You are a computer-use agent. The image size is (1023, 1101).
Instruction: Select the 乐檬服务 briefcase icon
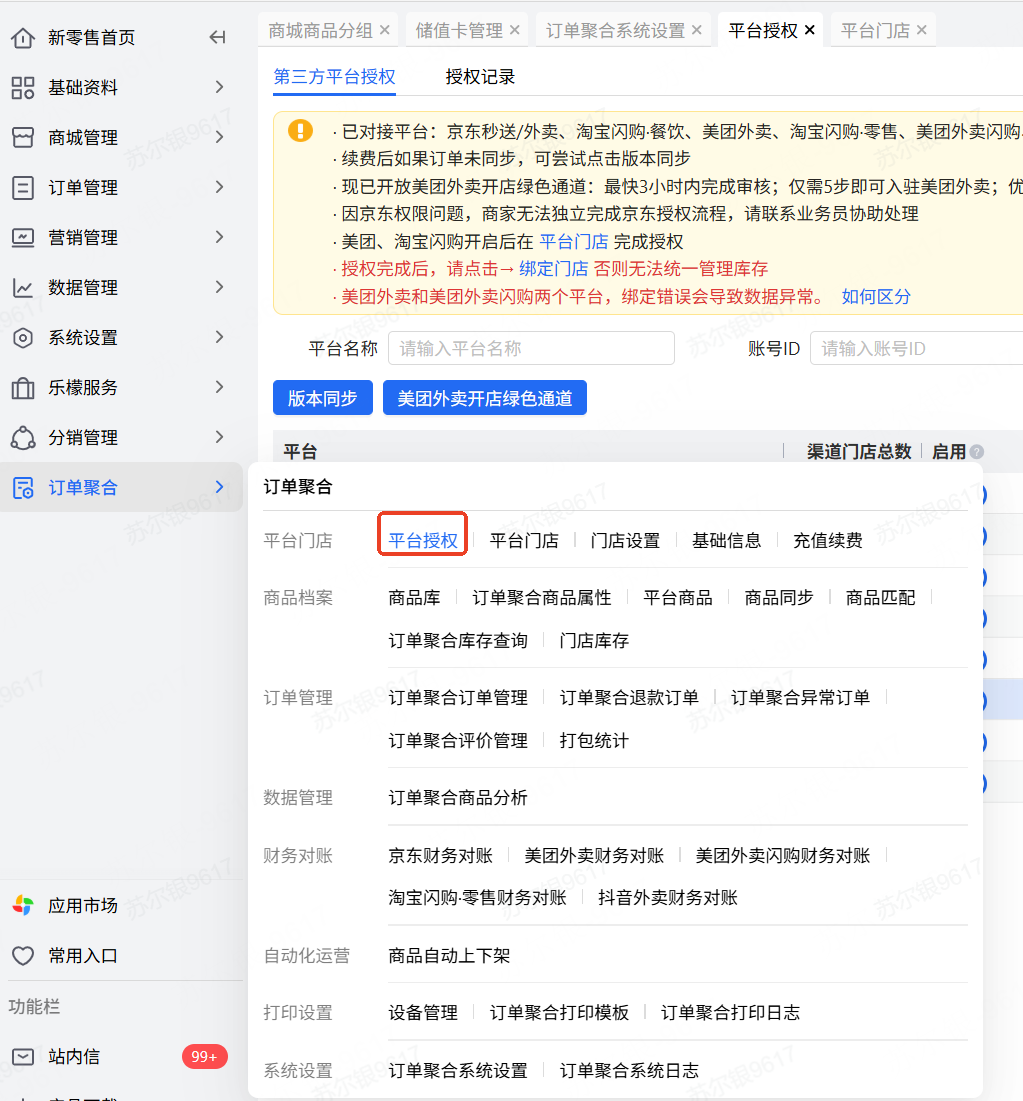[x=22, y=388]
